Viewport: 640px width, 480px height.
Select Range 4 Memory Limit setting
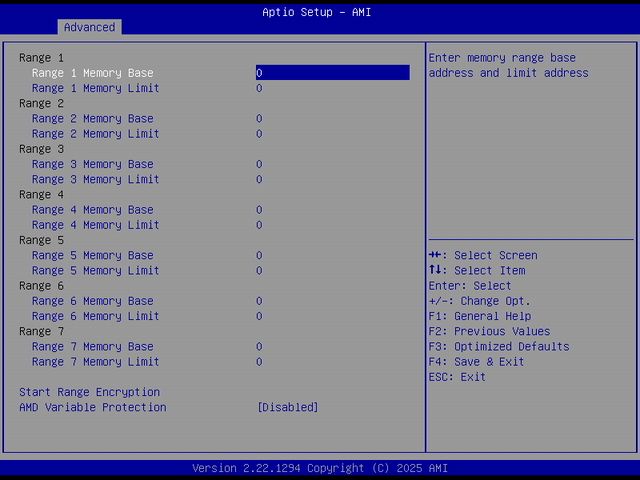96,225
